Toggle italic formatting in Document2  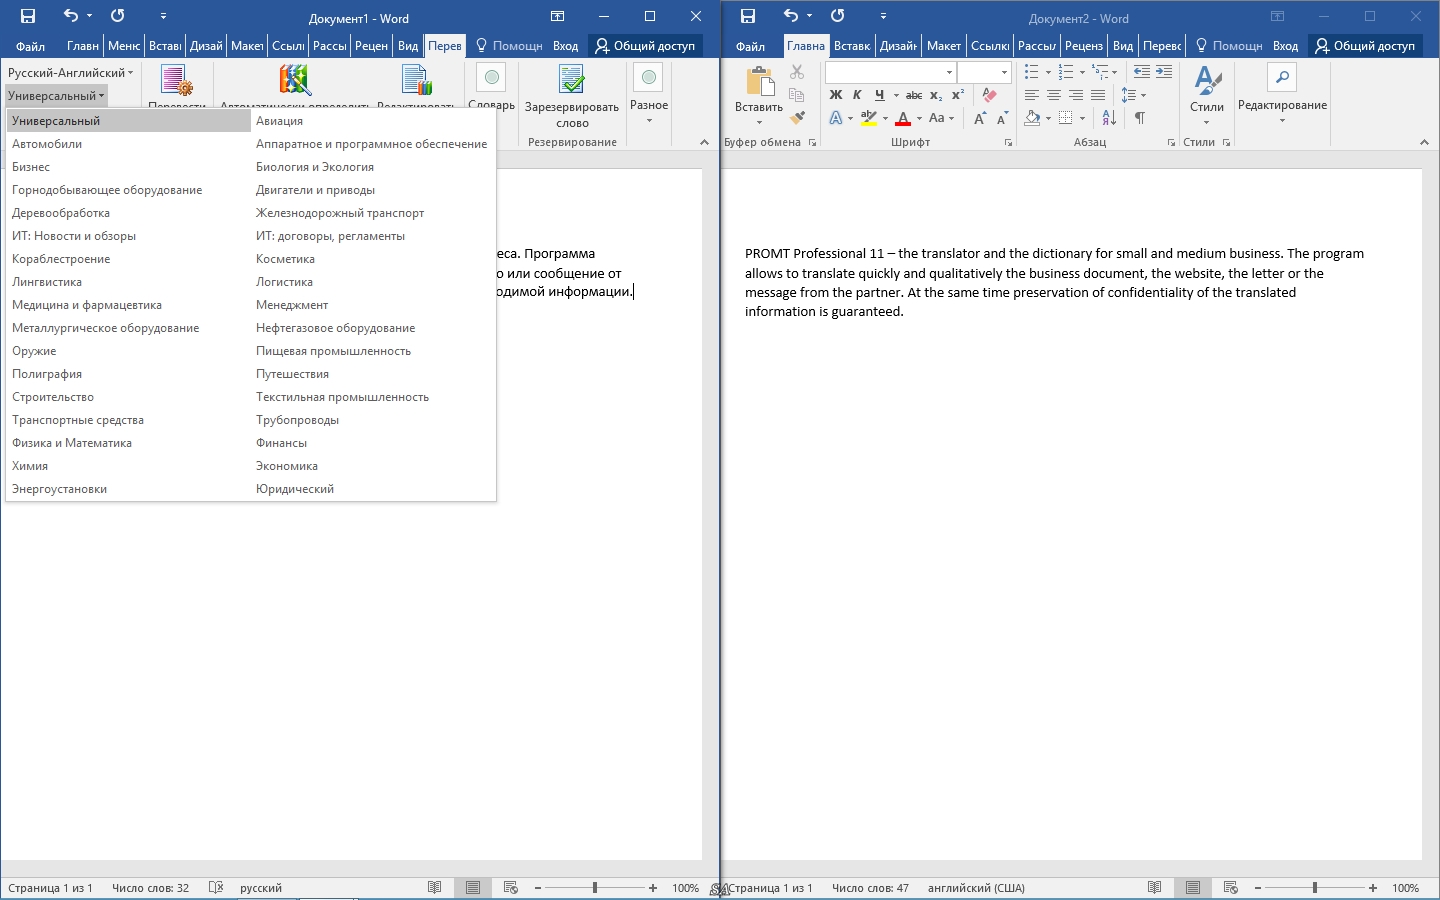point(857,95)
